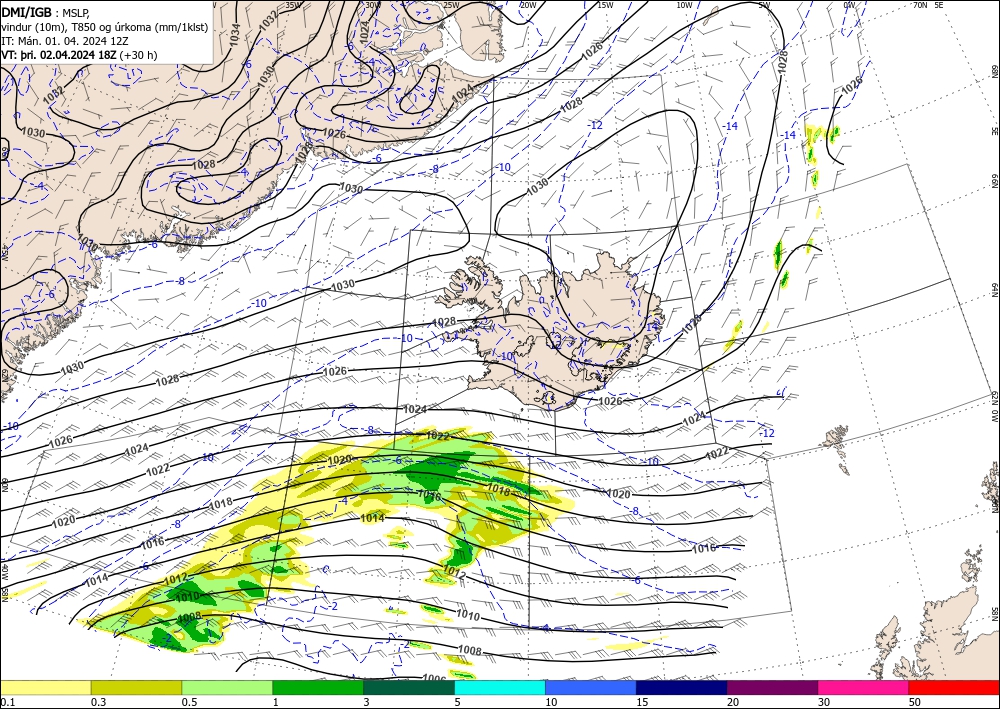Pick the cyan 5–10 legend swatch

(500, 687)
